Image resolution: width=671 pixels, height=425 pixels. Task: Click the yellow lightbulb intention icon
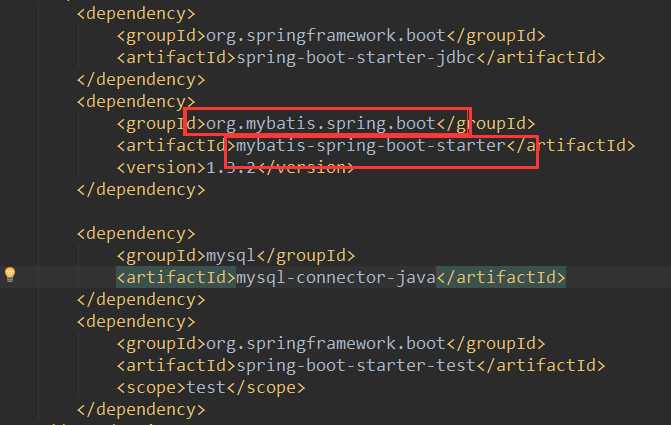(x=10, y=274)
